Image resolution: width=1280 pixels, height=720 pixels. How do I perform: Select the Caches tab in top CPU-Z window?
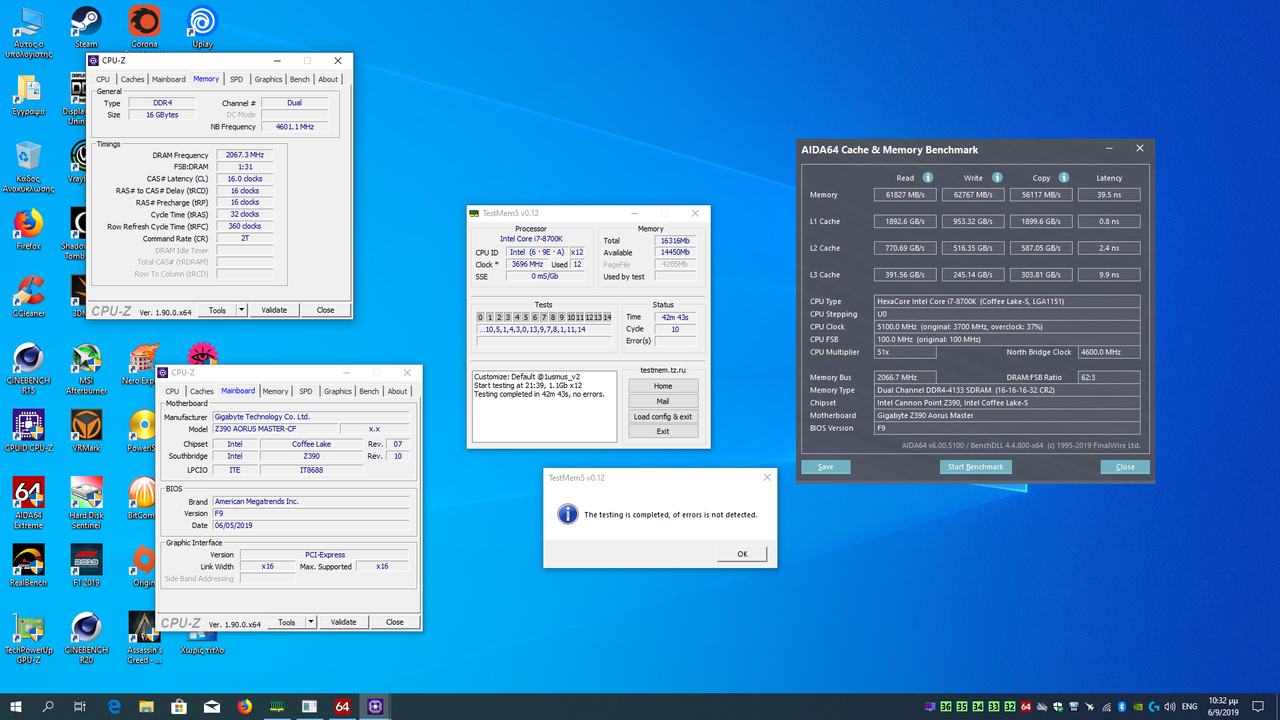132,79
